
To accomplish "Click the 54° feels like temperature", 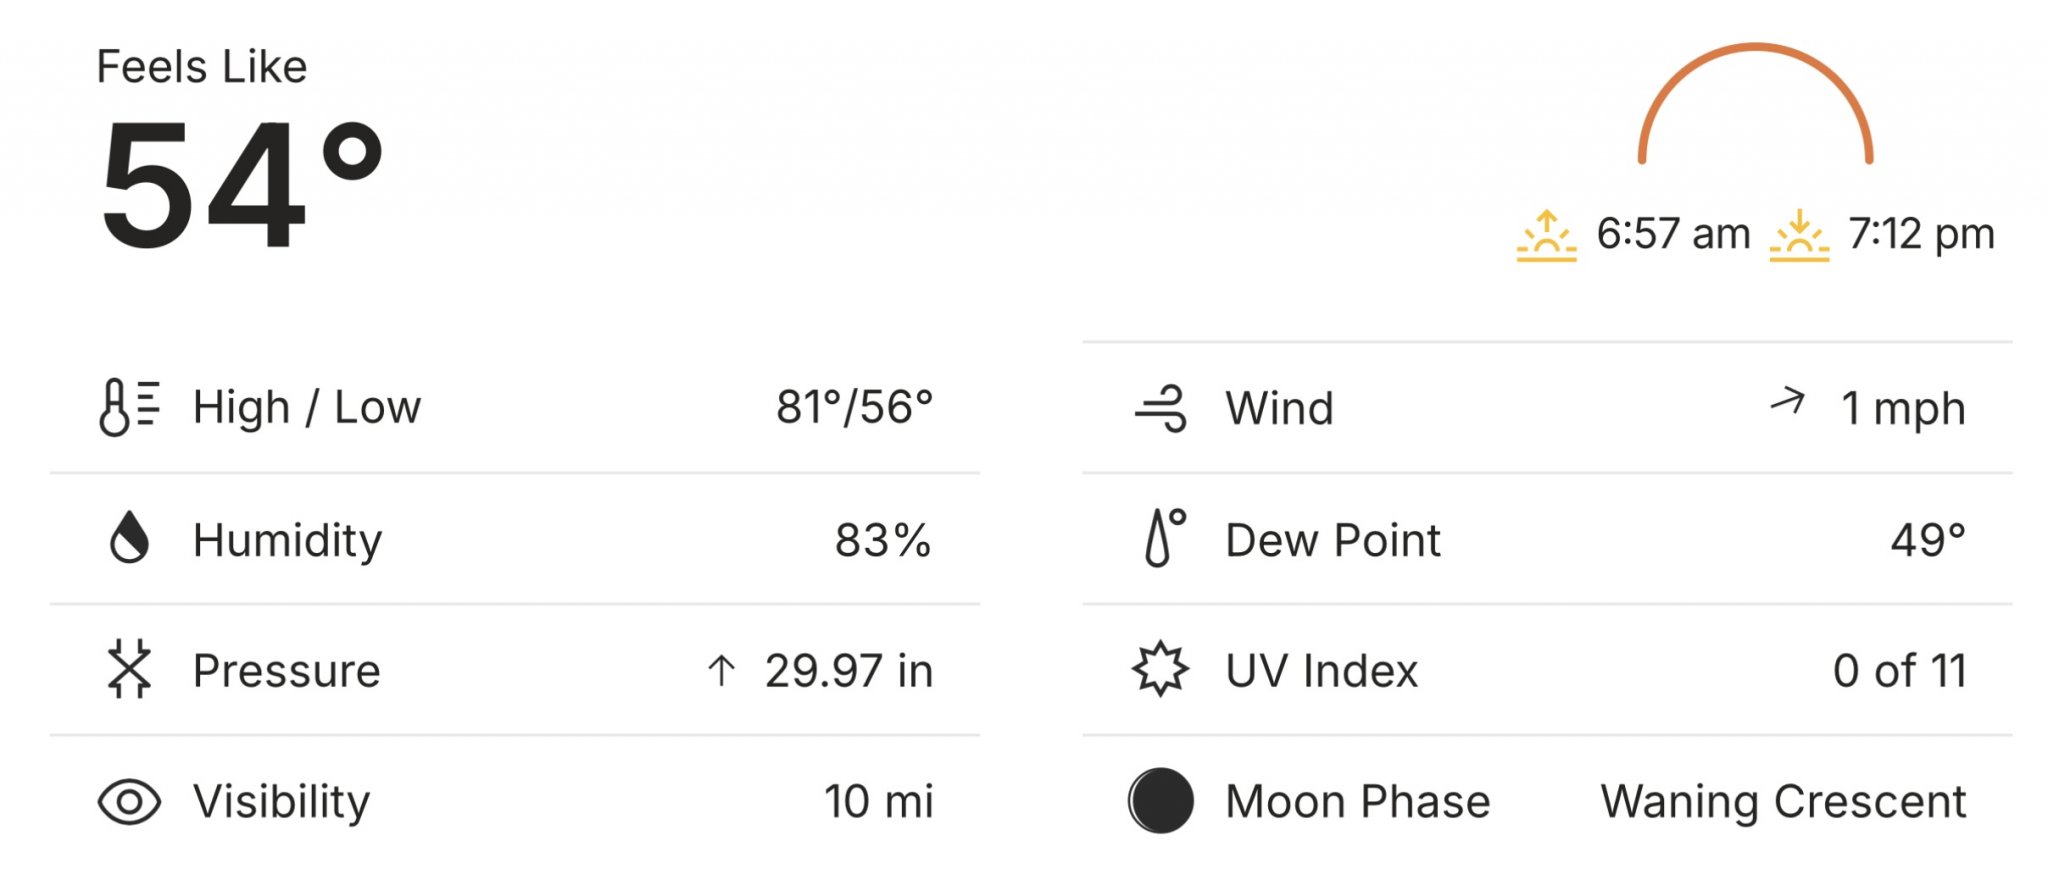I will [242, 185].
